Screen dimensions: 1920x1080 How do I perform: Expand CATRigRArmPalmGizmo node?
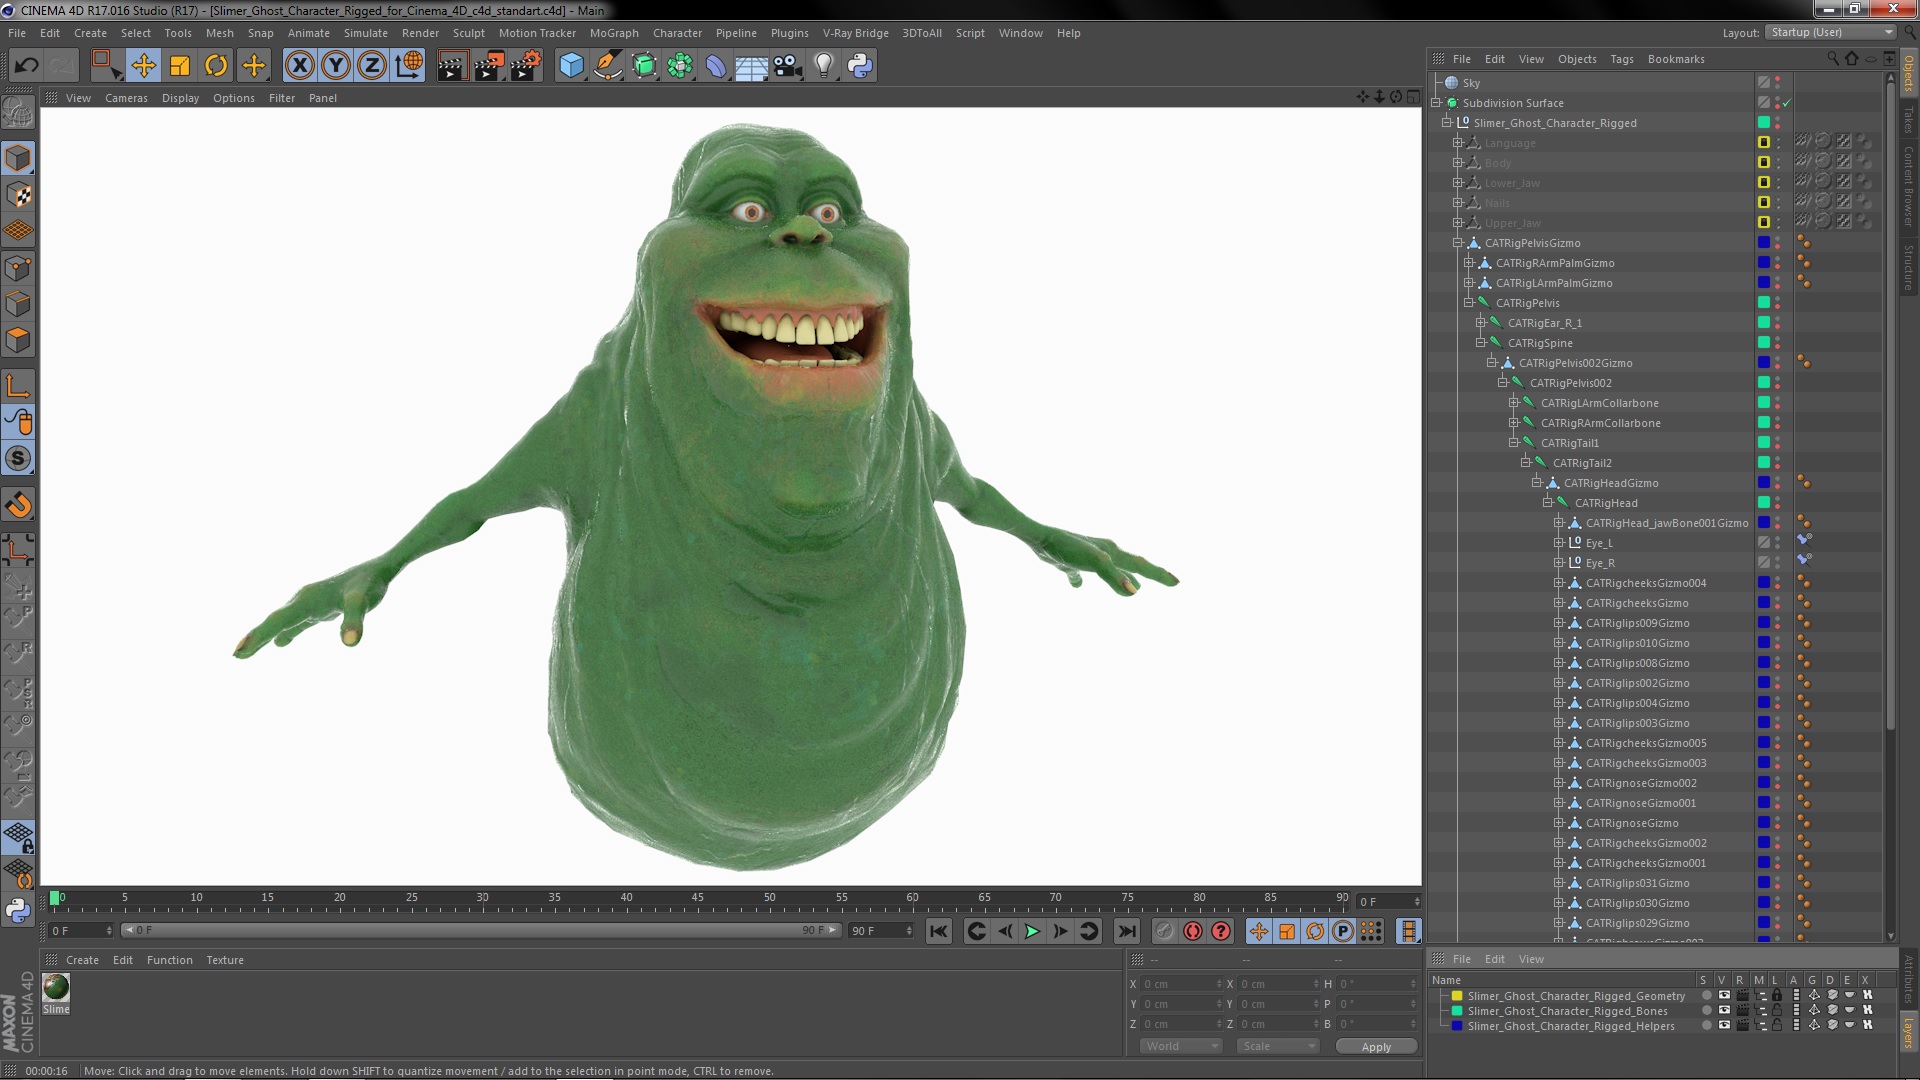point(1469,263)
